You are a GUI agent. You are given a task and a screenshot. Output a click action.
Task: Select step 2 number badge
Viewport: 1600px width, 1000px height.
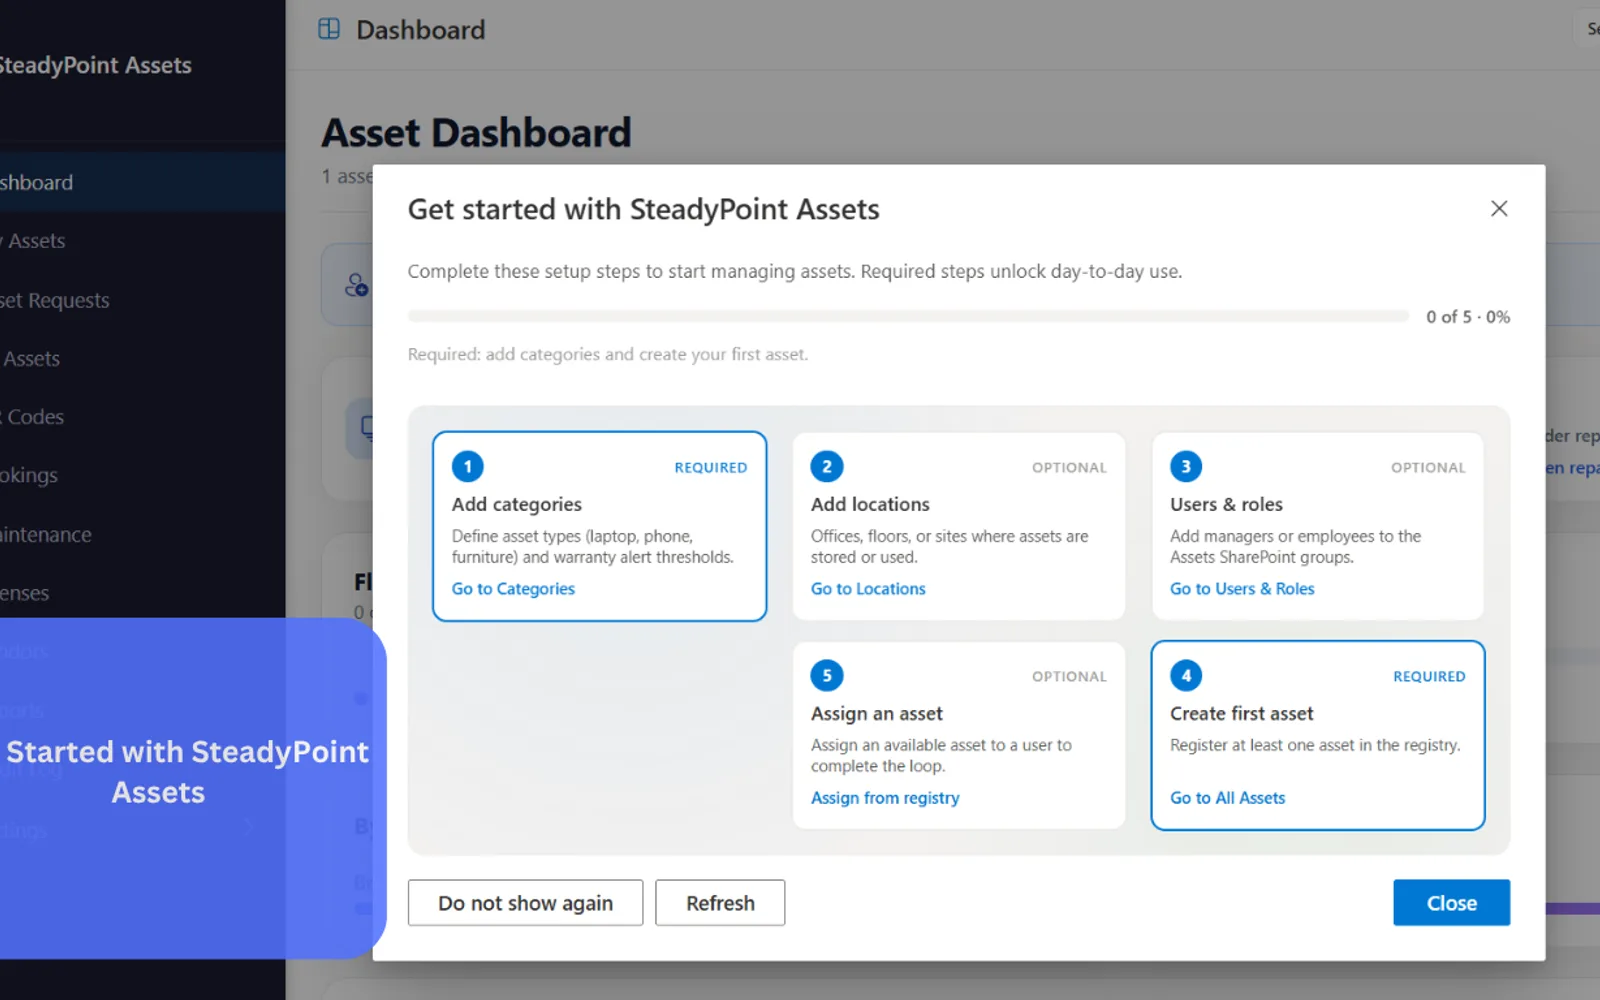(827, 466)
